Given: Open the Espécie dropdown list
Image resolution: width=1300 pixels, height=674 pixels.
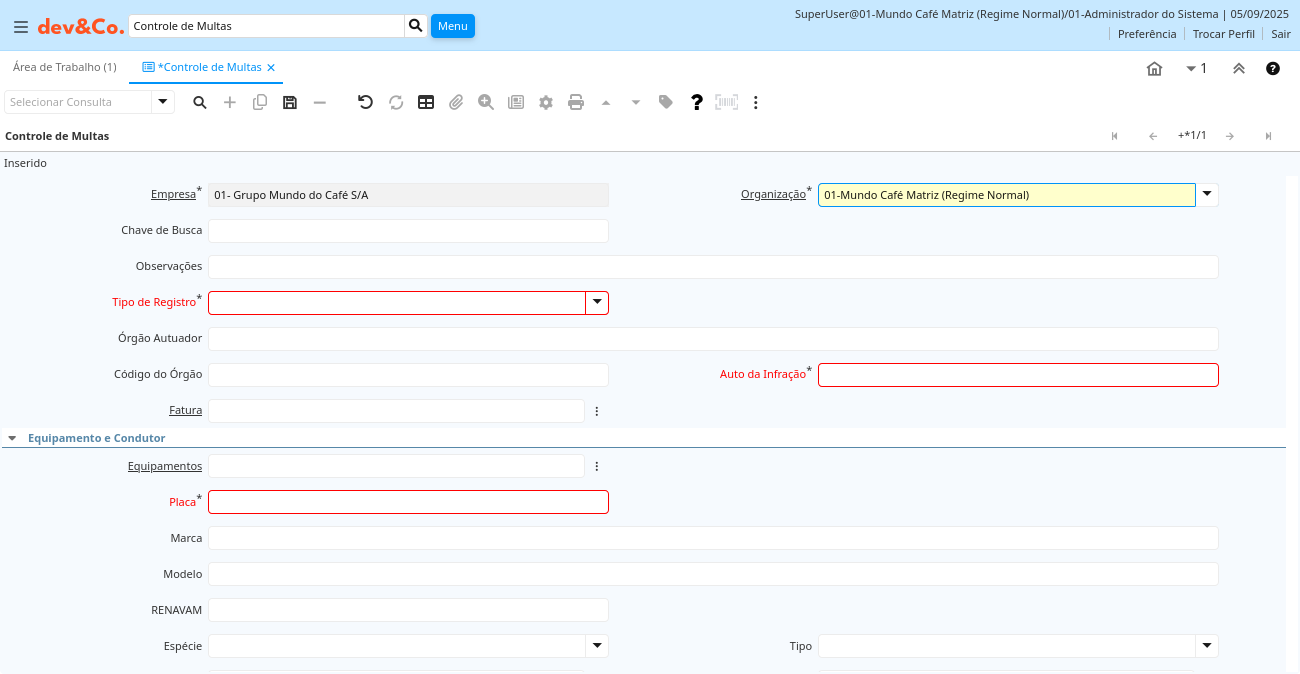Looking at the screenshot, I should click(x=597, y=646).
